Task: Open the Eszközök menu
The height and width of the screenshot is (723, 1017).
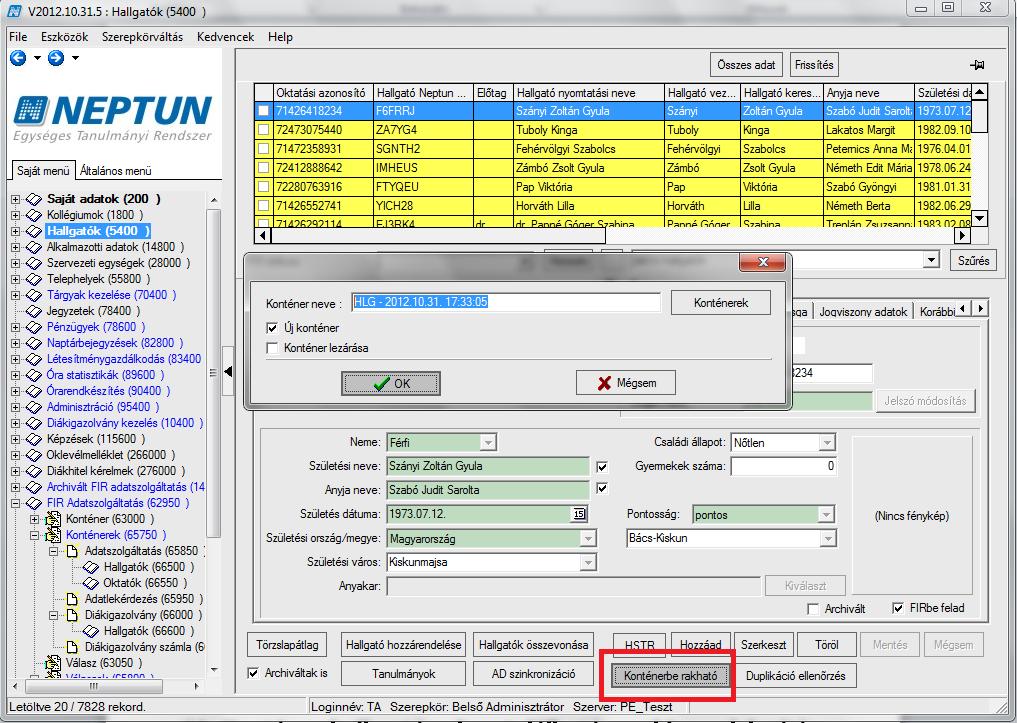Action: [x=64, y=37]
